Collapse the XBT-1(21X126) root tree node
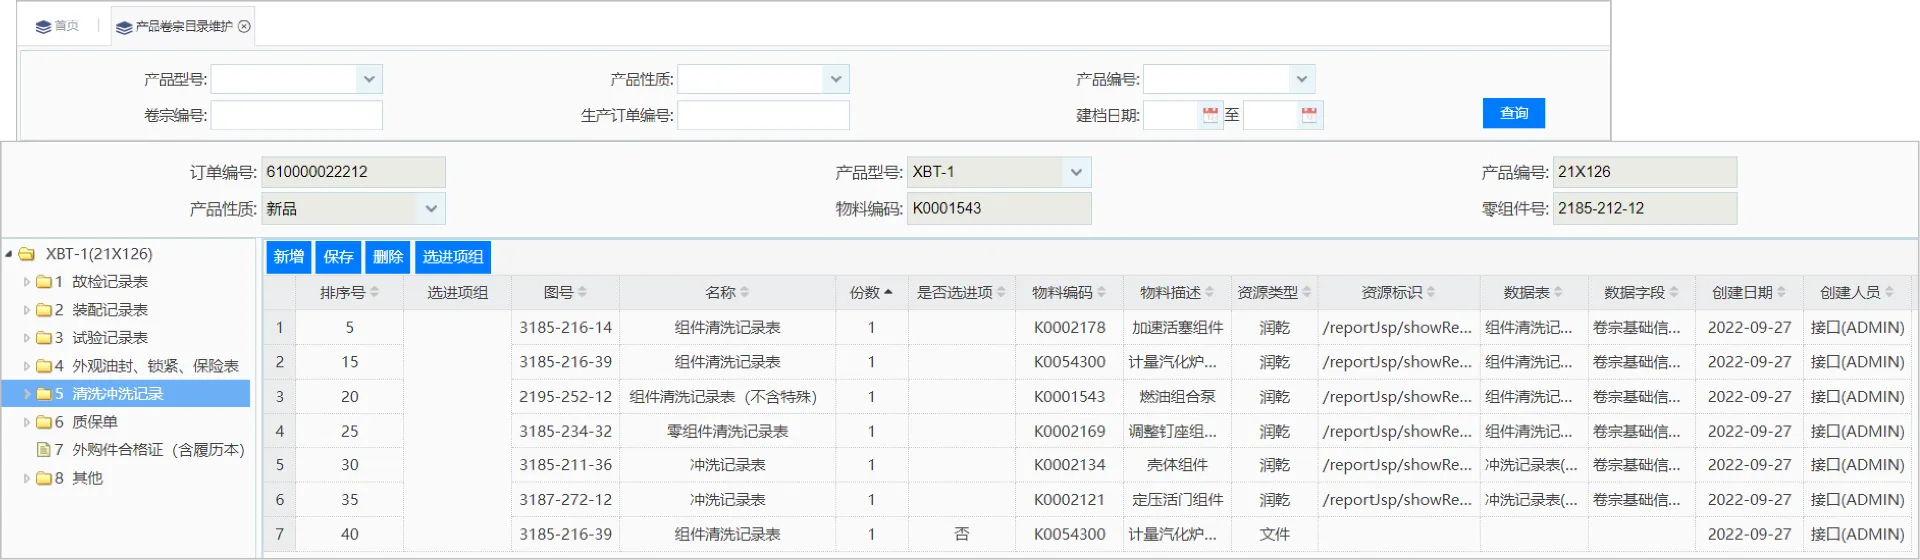 tap(9, 254)
